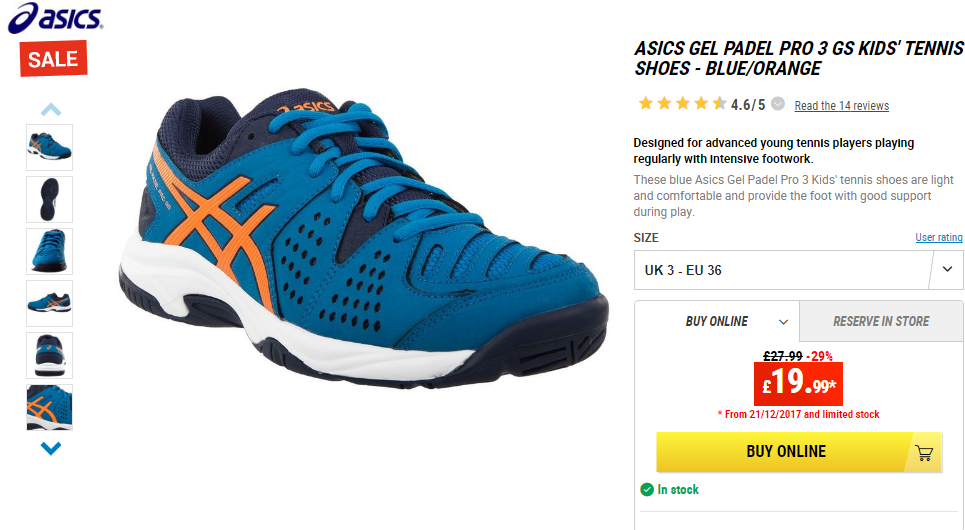Click the red SALE badge
This screenshot has height=530, width=965.
pos(53,58)
